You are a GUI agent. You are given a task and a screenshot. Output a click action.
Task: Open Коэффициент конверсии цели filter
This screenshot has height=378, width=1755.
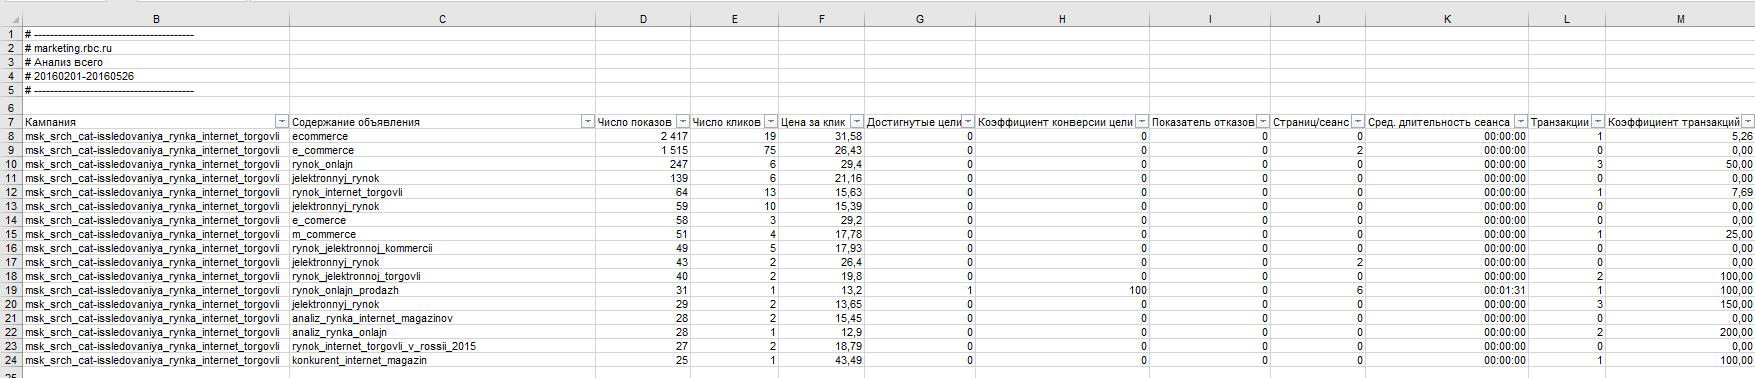(x=1141, y=122)
